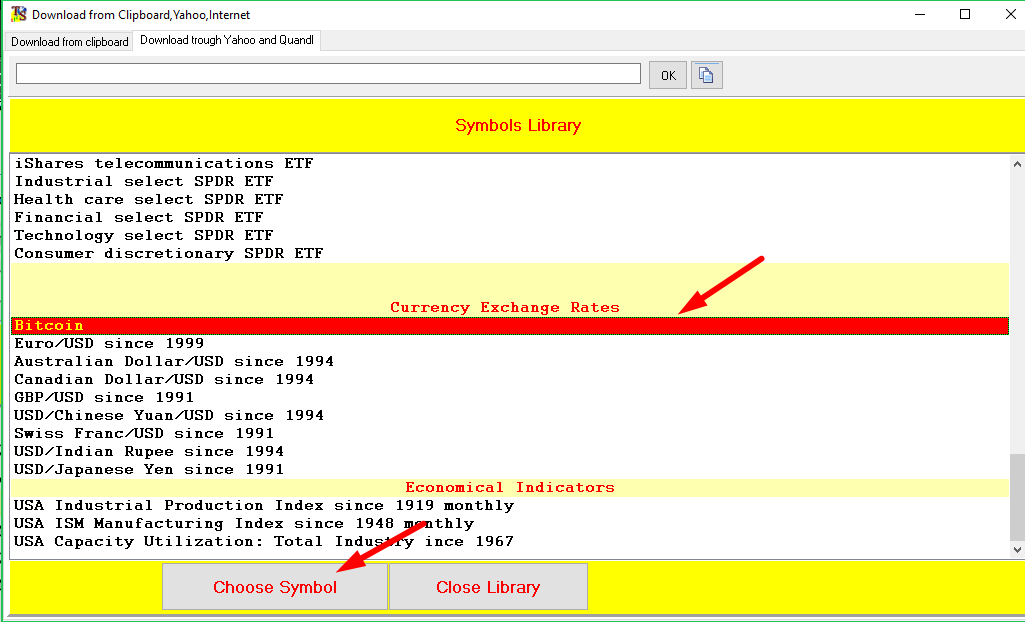The width and height of the screenshot is (1025, 622).
Task: Select GBP/USD since 1991 entry
Action: [104, 398]
